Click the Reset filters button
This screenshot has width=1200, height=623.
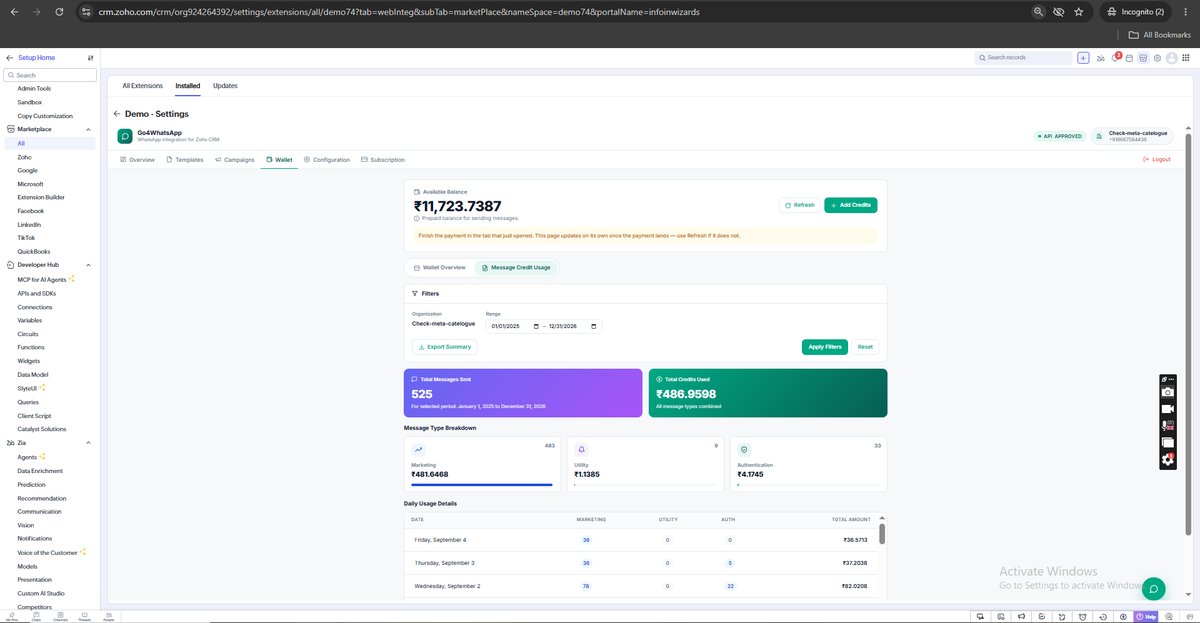[x=865, y=347]
